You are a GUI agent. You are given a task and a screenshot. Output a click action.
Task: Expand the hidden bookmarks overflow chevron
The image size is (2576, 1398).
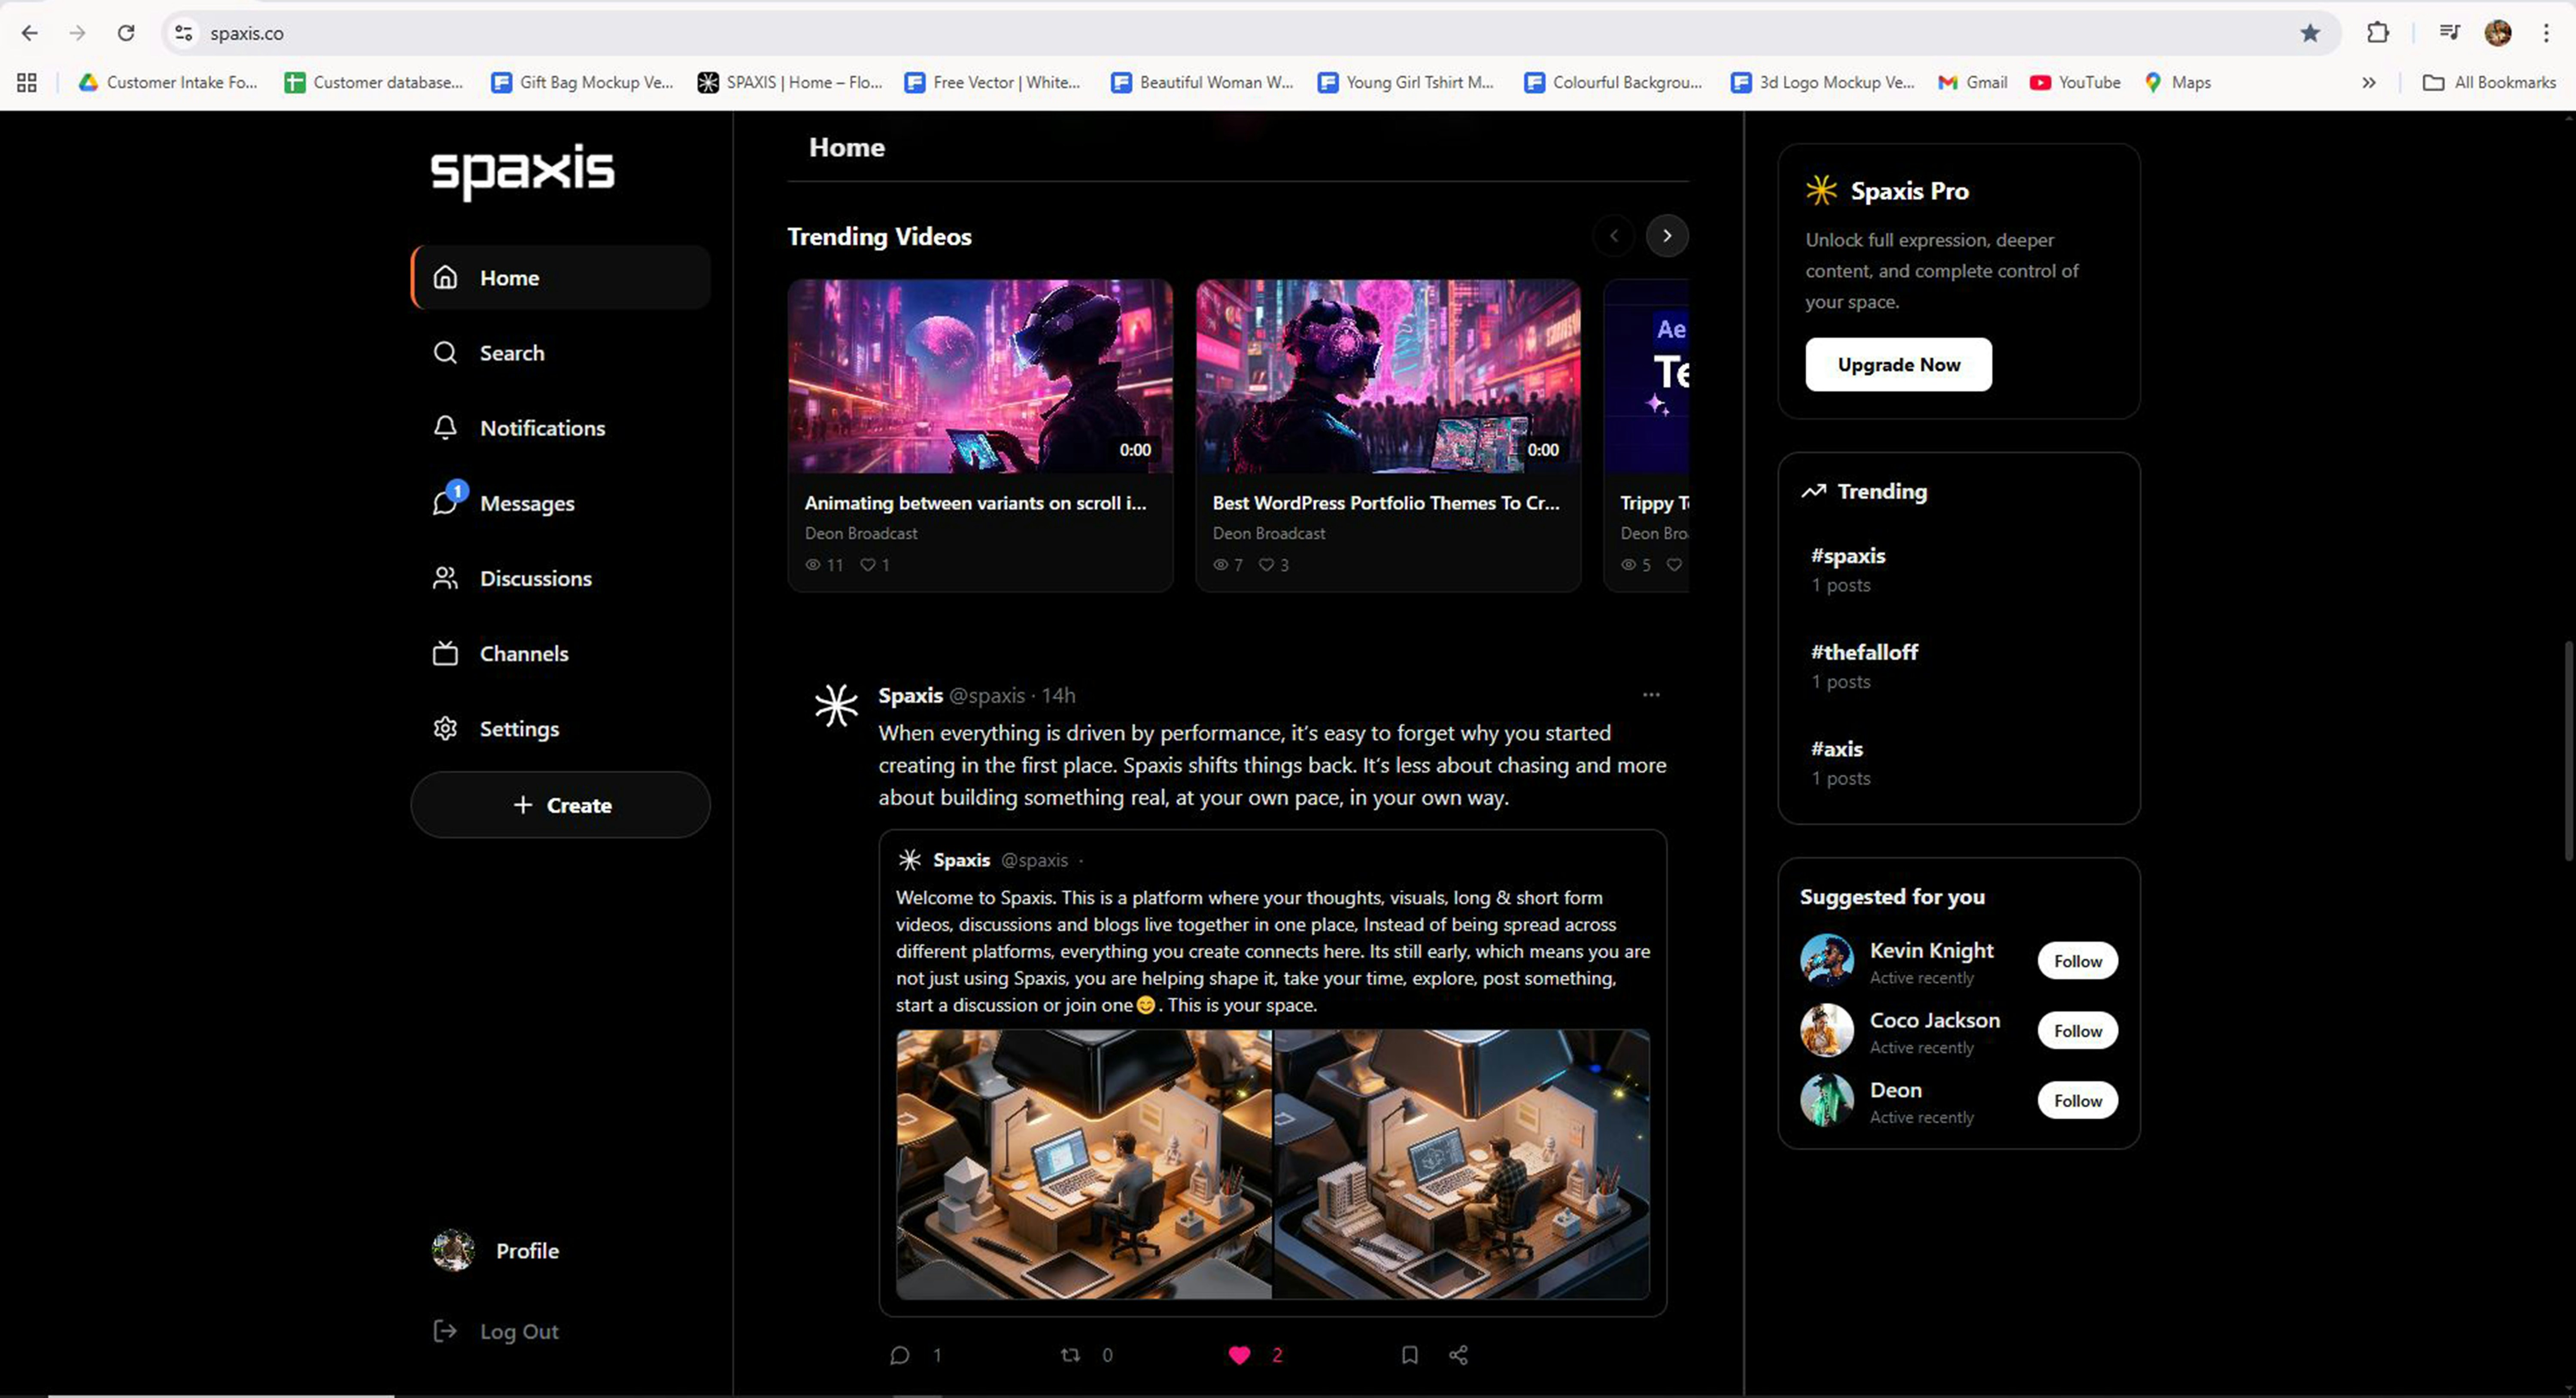[2368, 83]
